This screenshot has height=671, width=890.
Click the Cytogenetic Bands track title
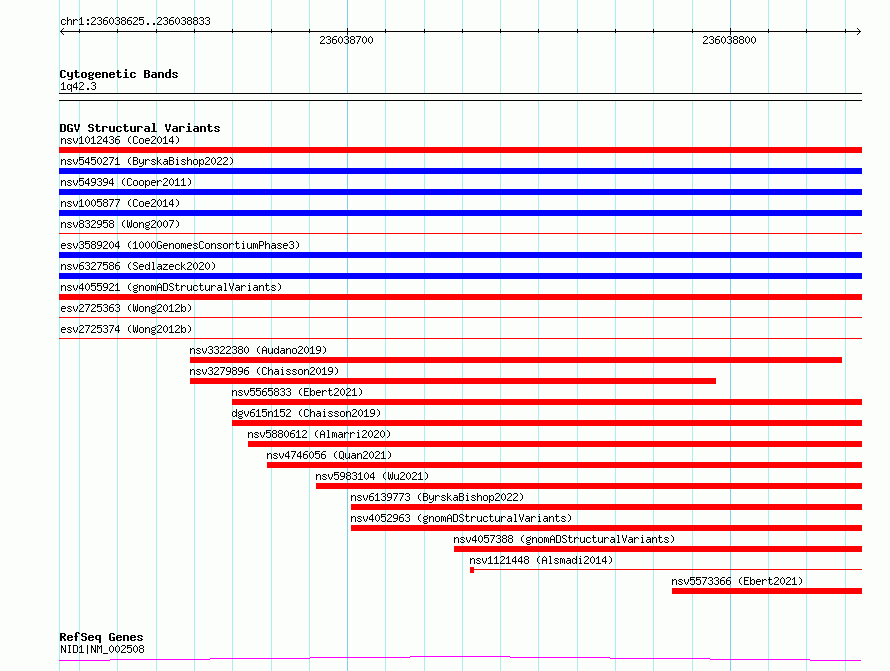[119, 74]
